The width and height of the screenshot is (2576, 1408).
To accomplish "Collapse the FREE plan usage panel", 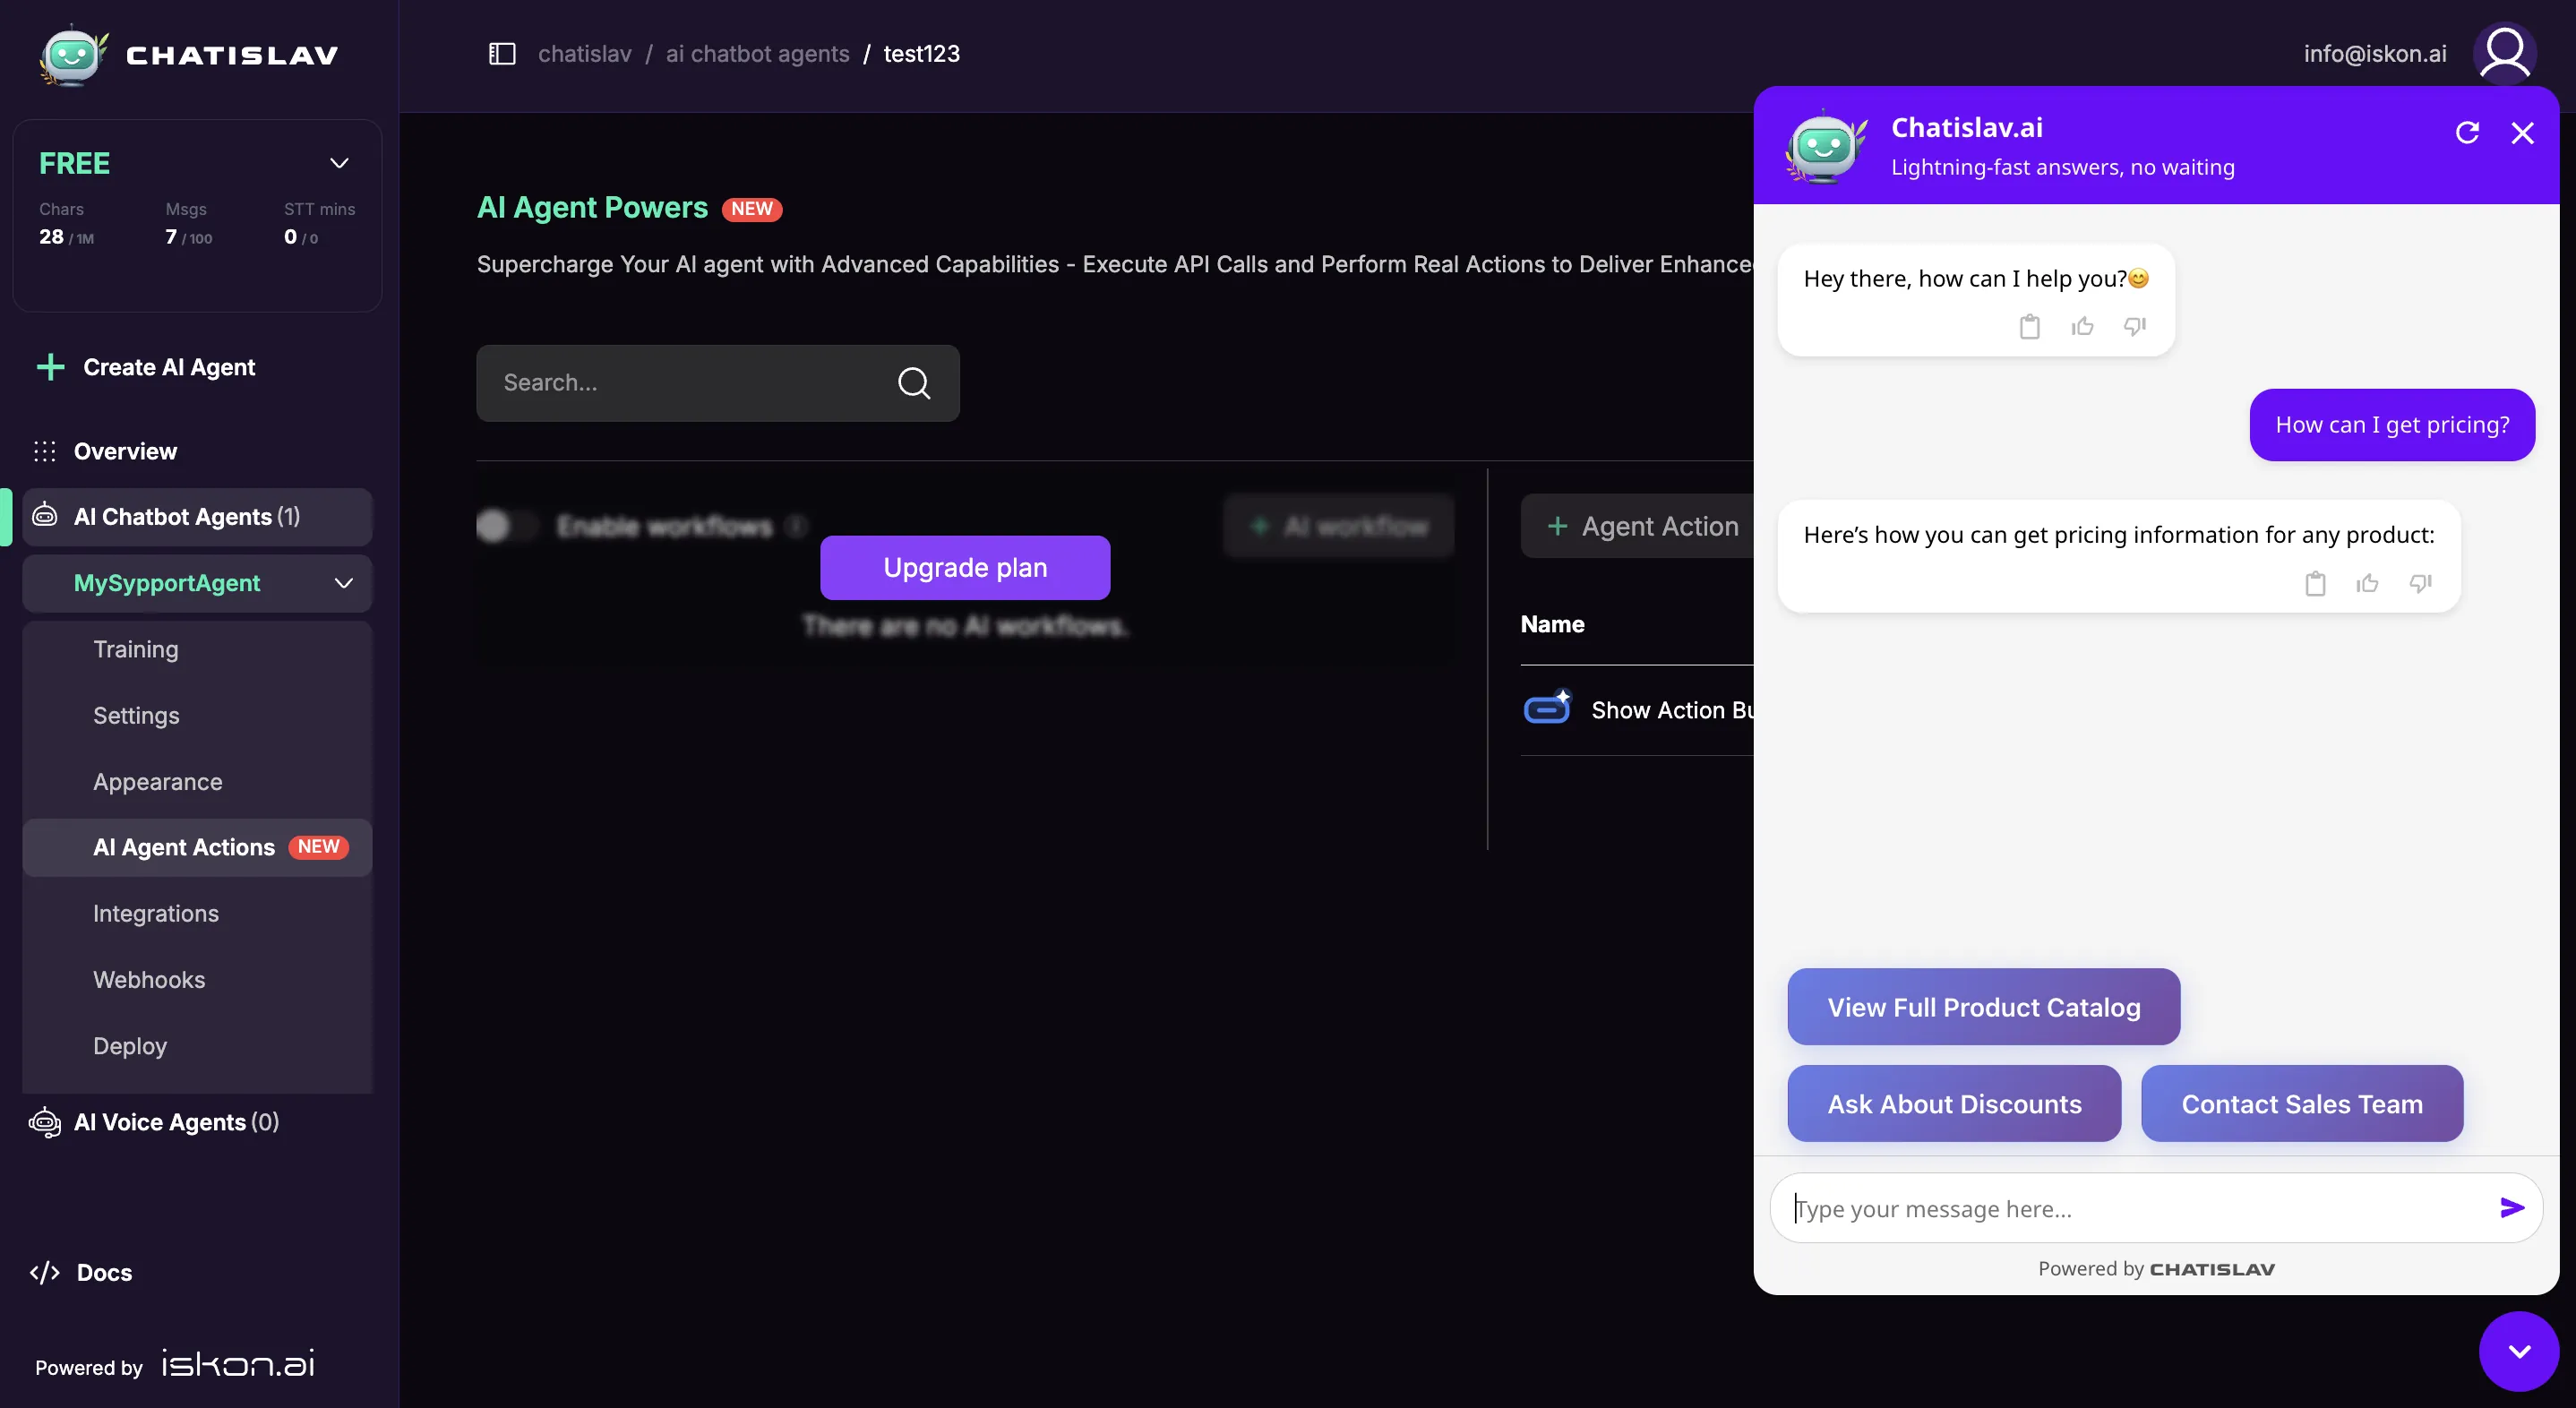I will (x=339, y=163).
